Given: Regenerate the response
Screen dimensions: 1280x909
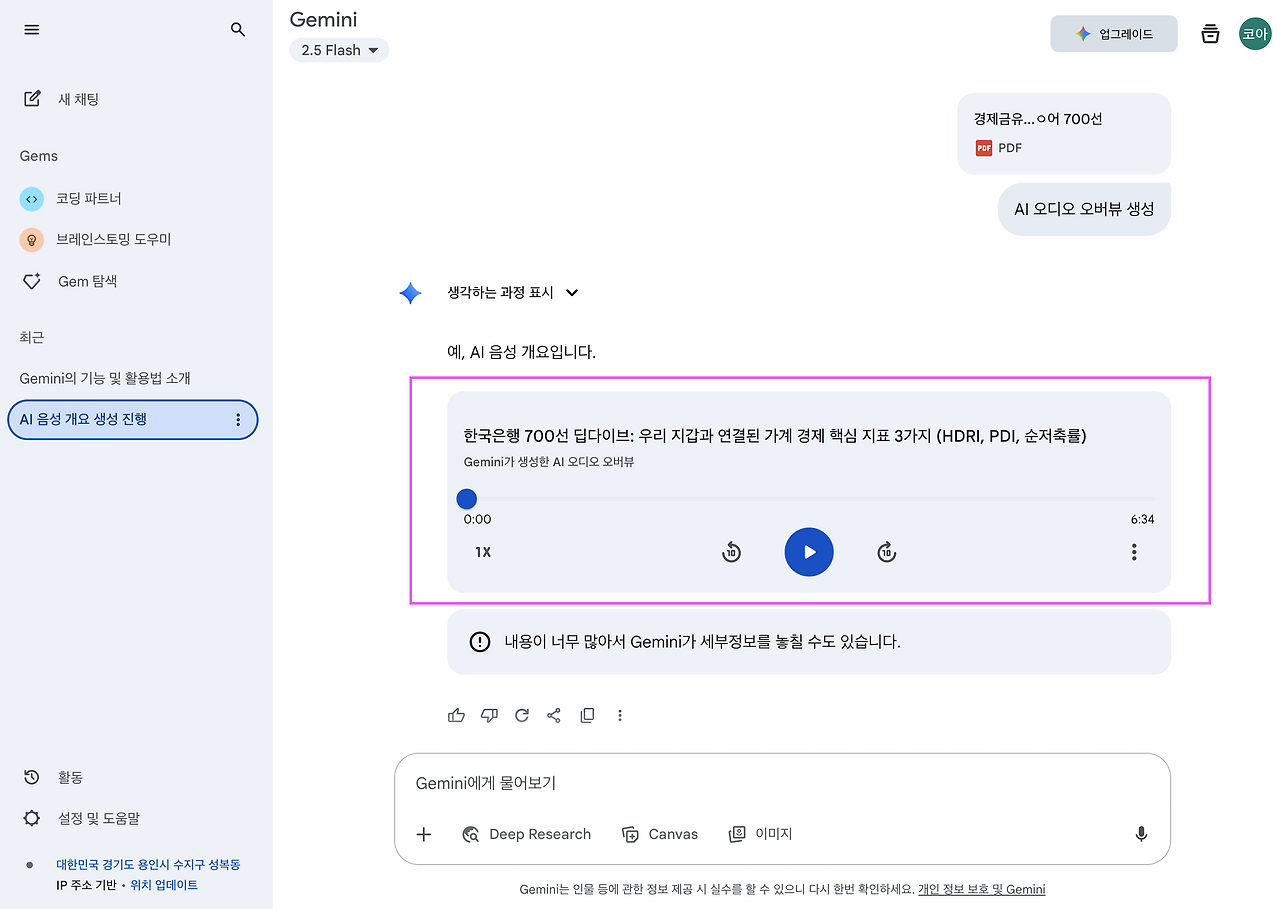Looking at the screenshot, I should click(x=521, y=715).
